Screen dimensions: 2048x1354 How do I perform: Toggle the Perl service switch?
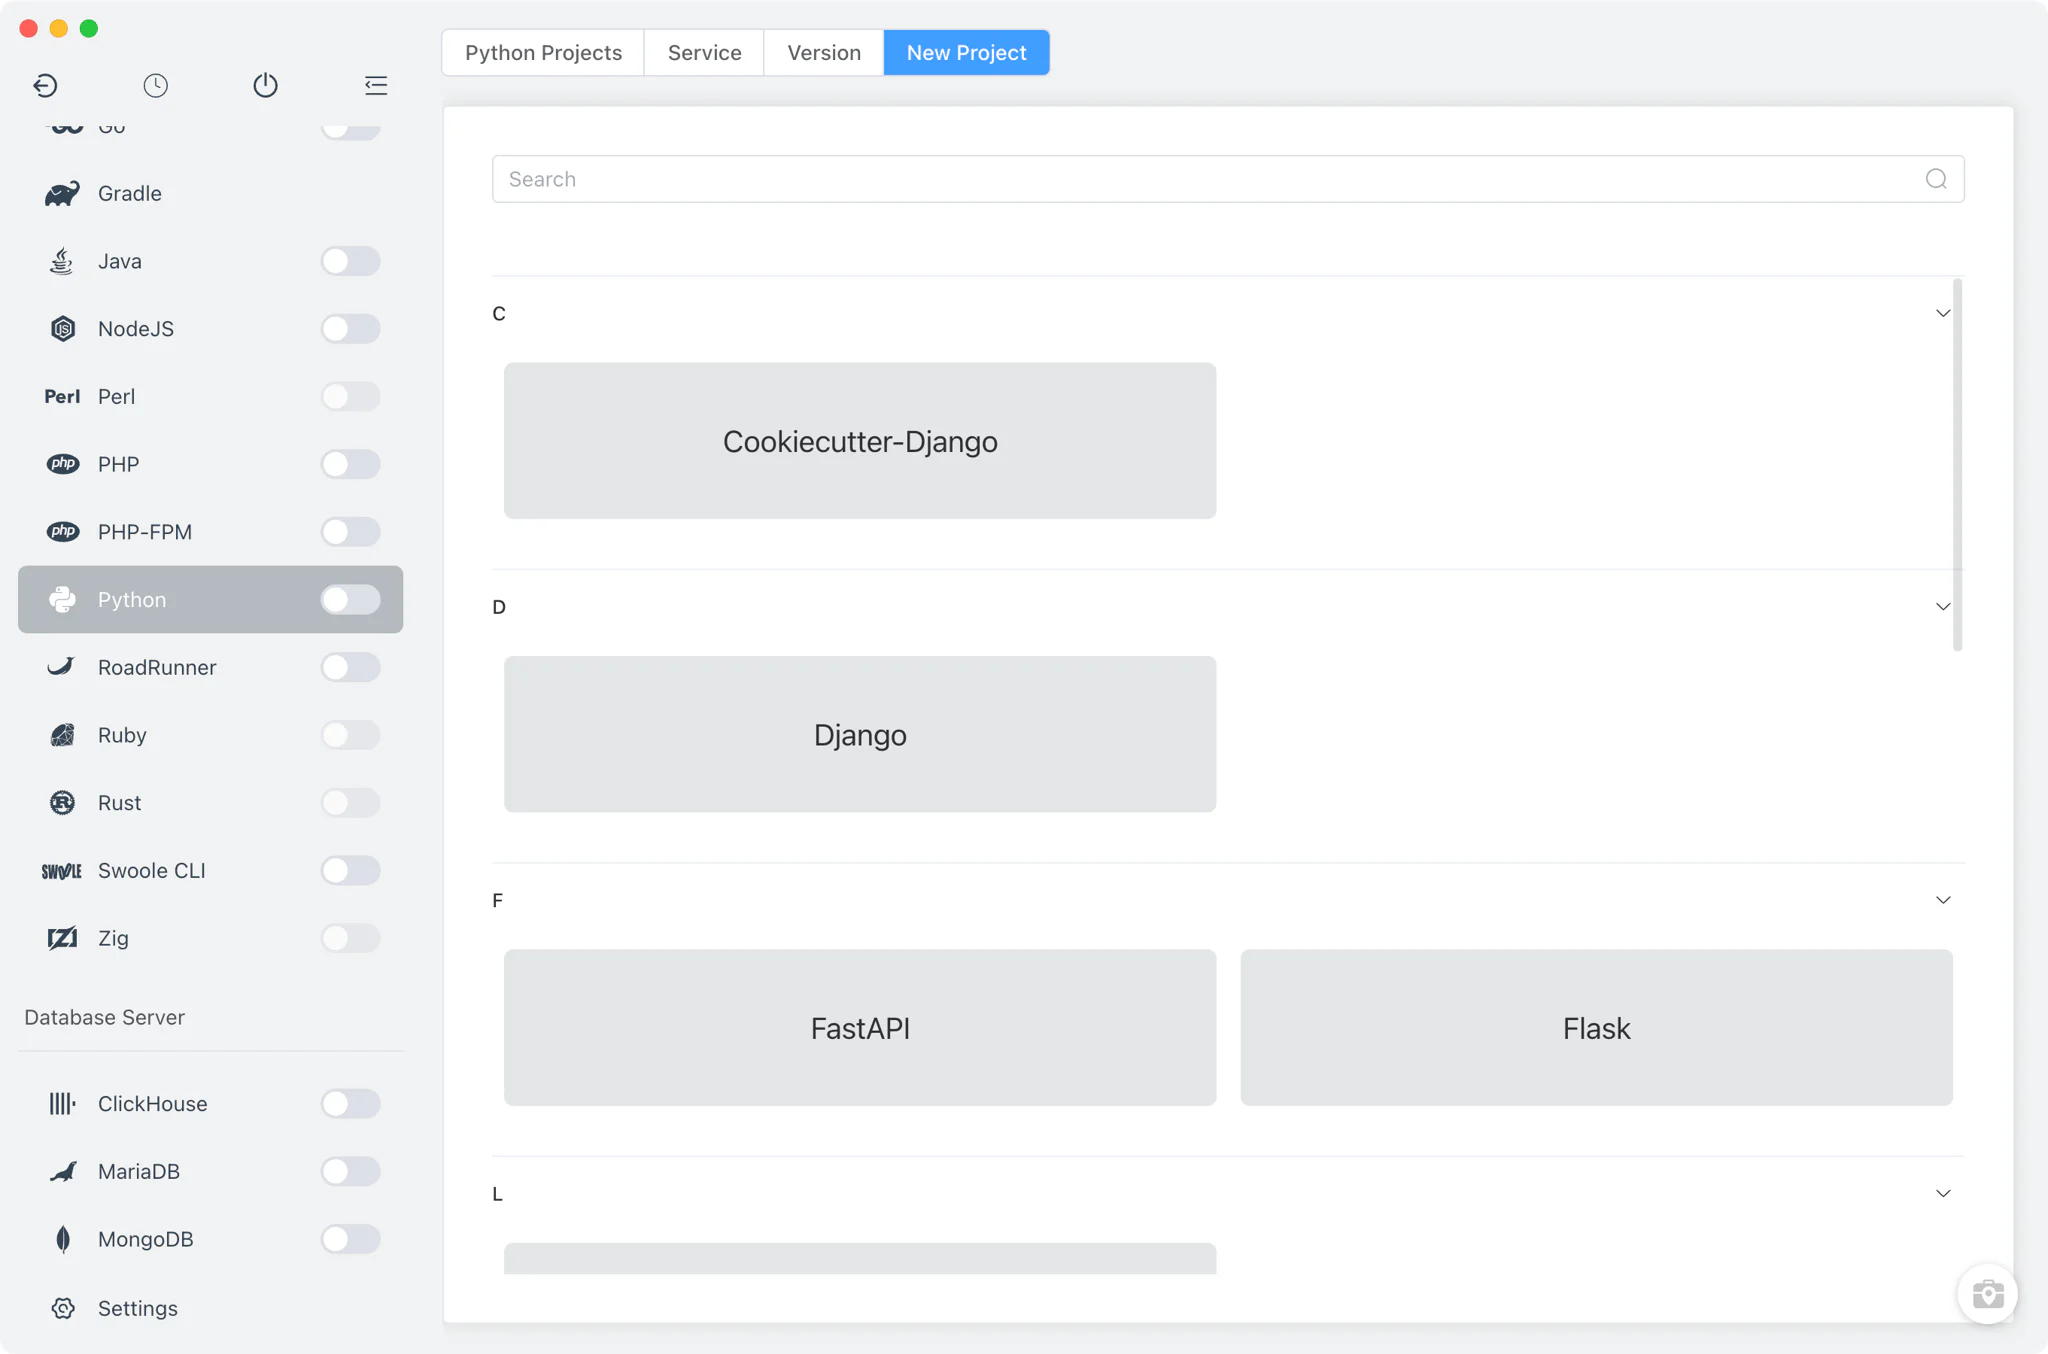[350, 397]
